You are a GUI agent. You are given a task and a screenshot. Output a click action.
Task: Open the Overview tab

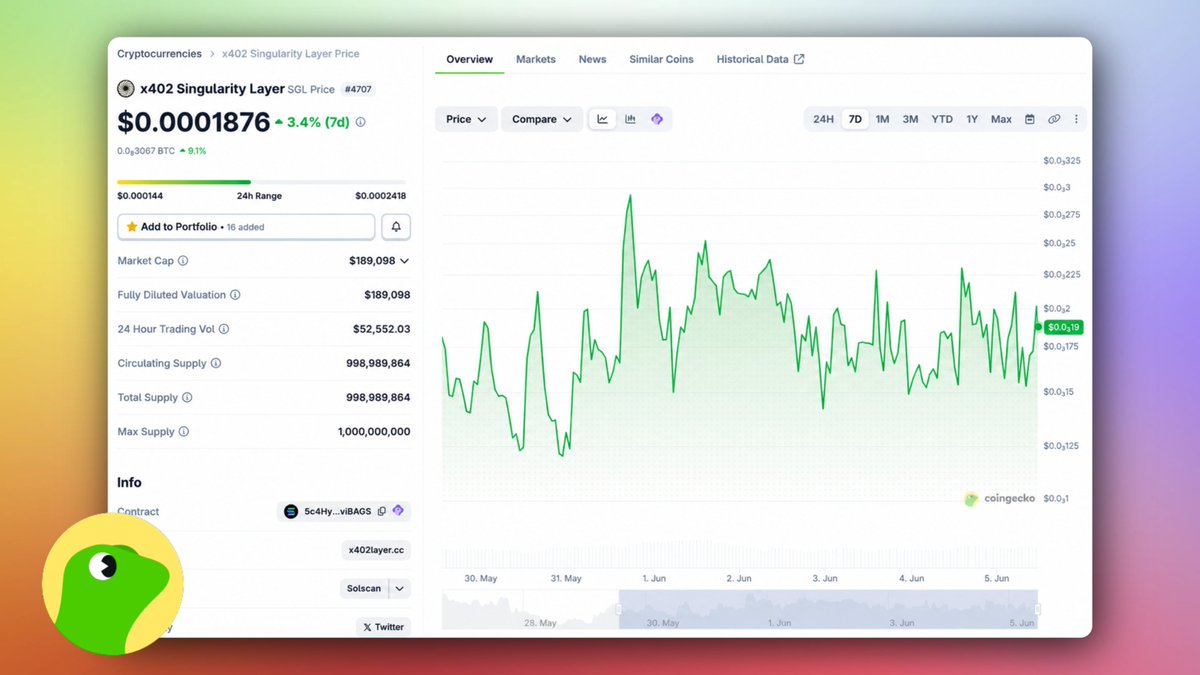point(469,59)
